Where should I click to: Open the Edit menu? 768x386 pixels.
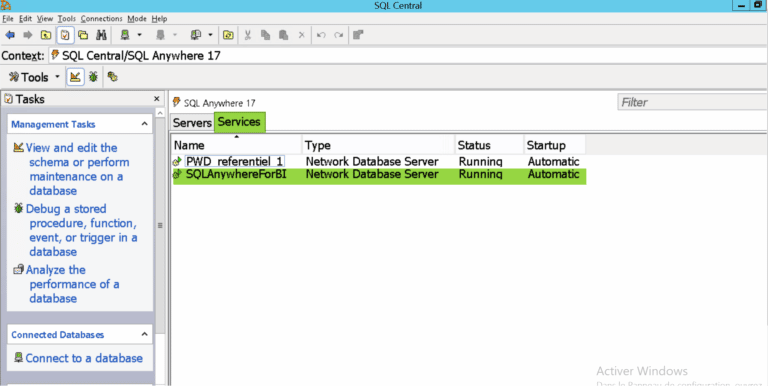25,19
